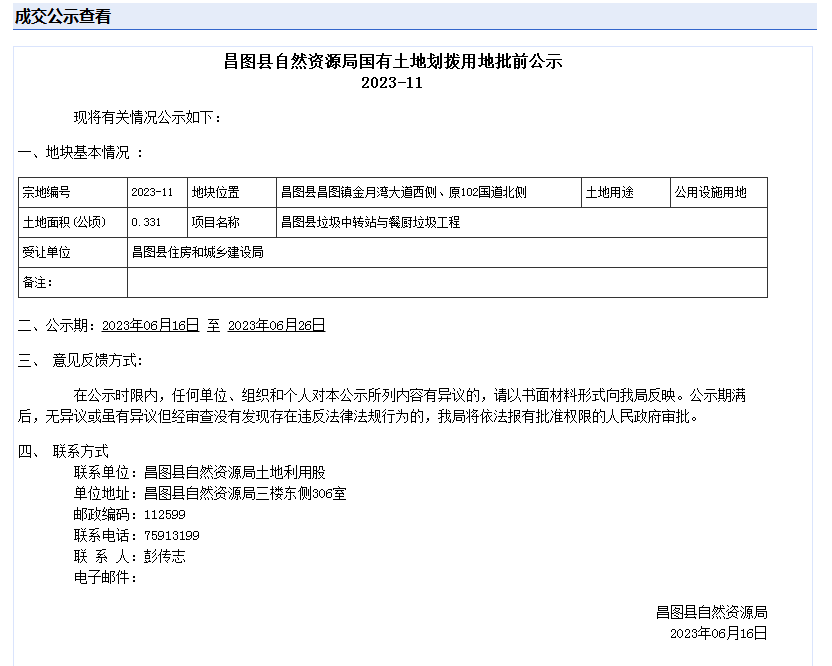The image size is (832, 666).
Task: Click the end date 2023年06月26日
Action: [276, 325]
